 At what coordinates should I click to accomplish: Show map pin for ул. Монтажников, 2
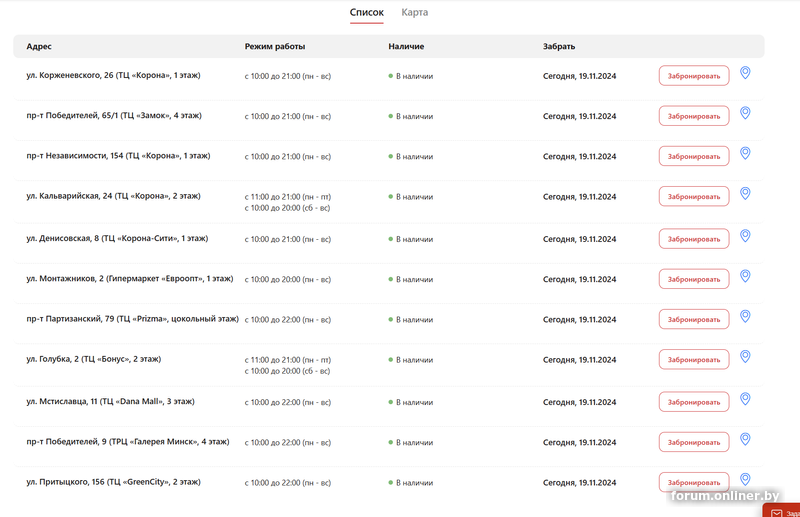point(745,277)
